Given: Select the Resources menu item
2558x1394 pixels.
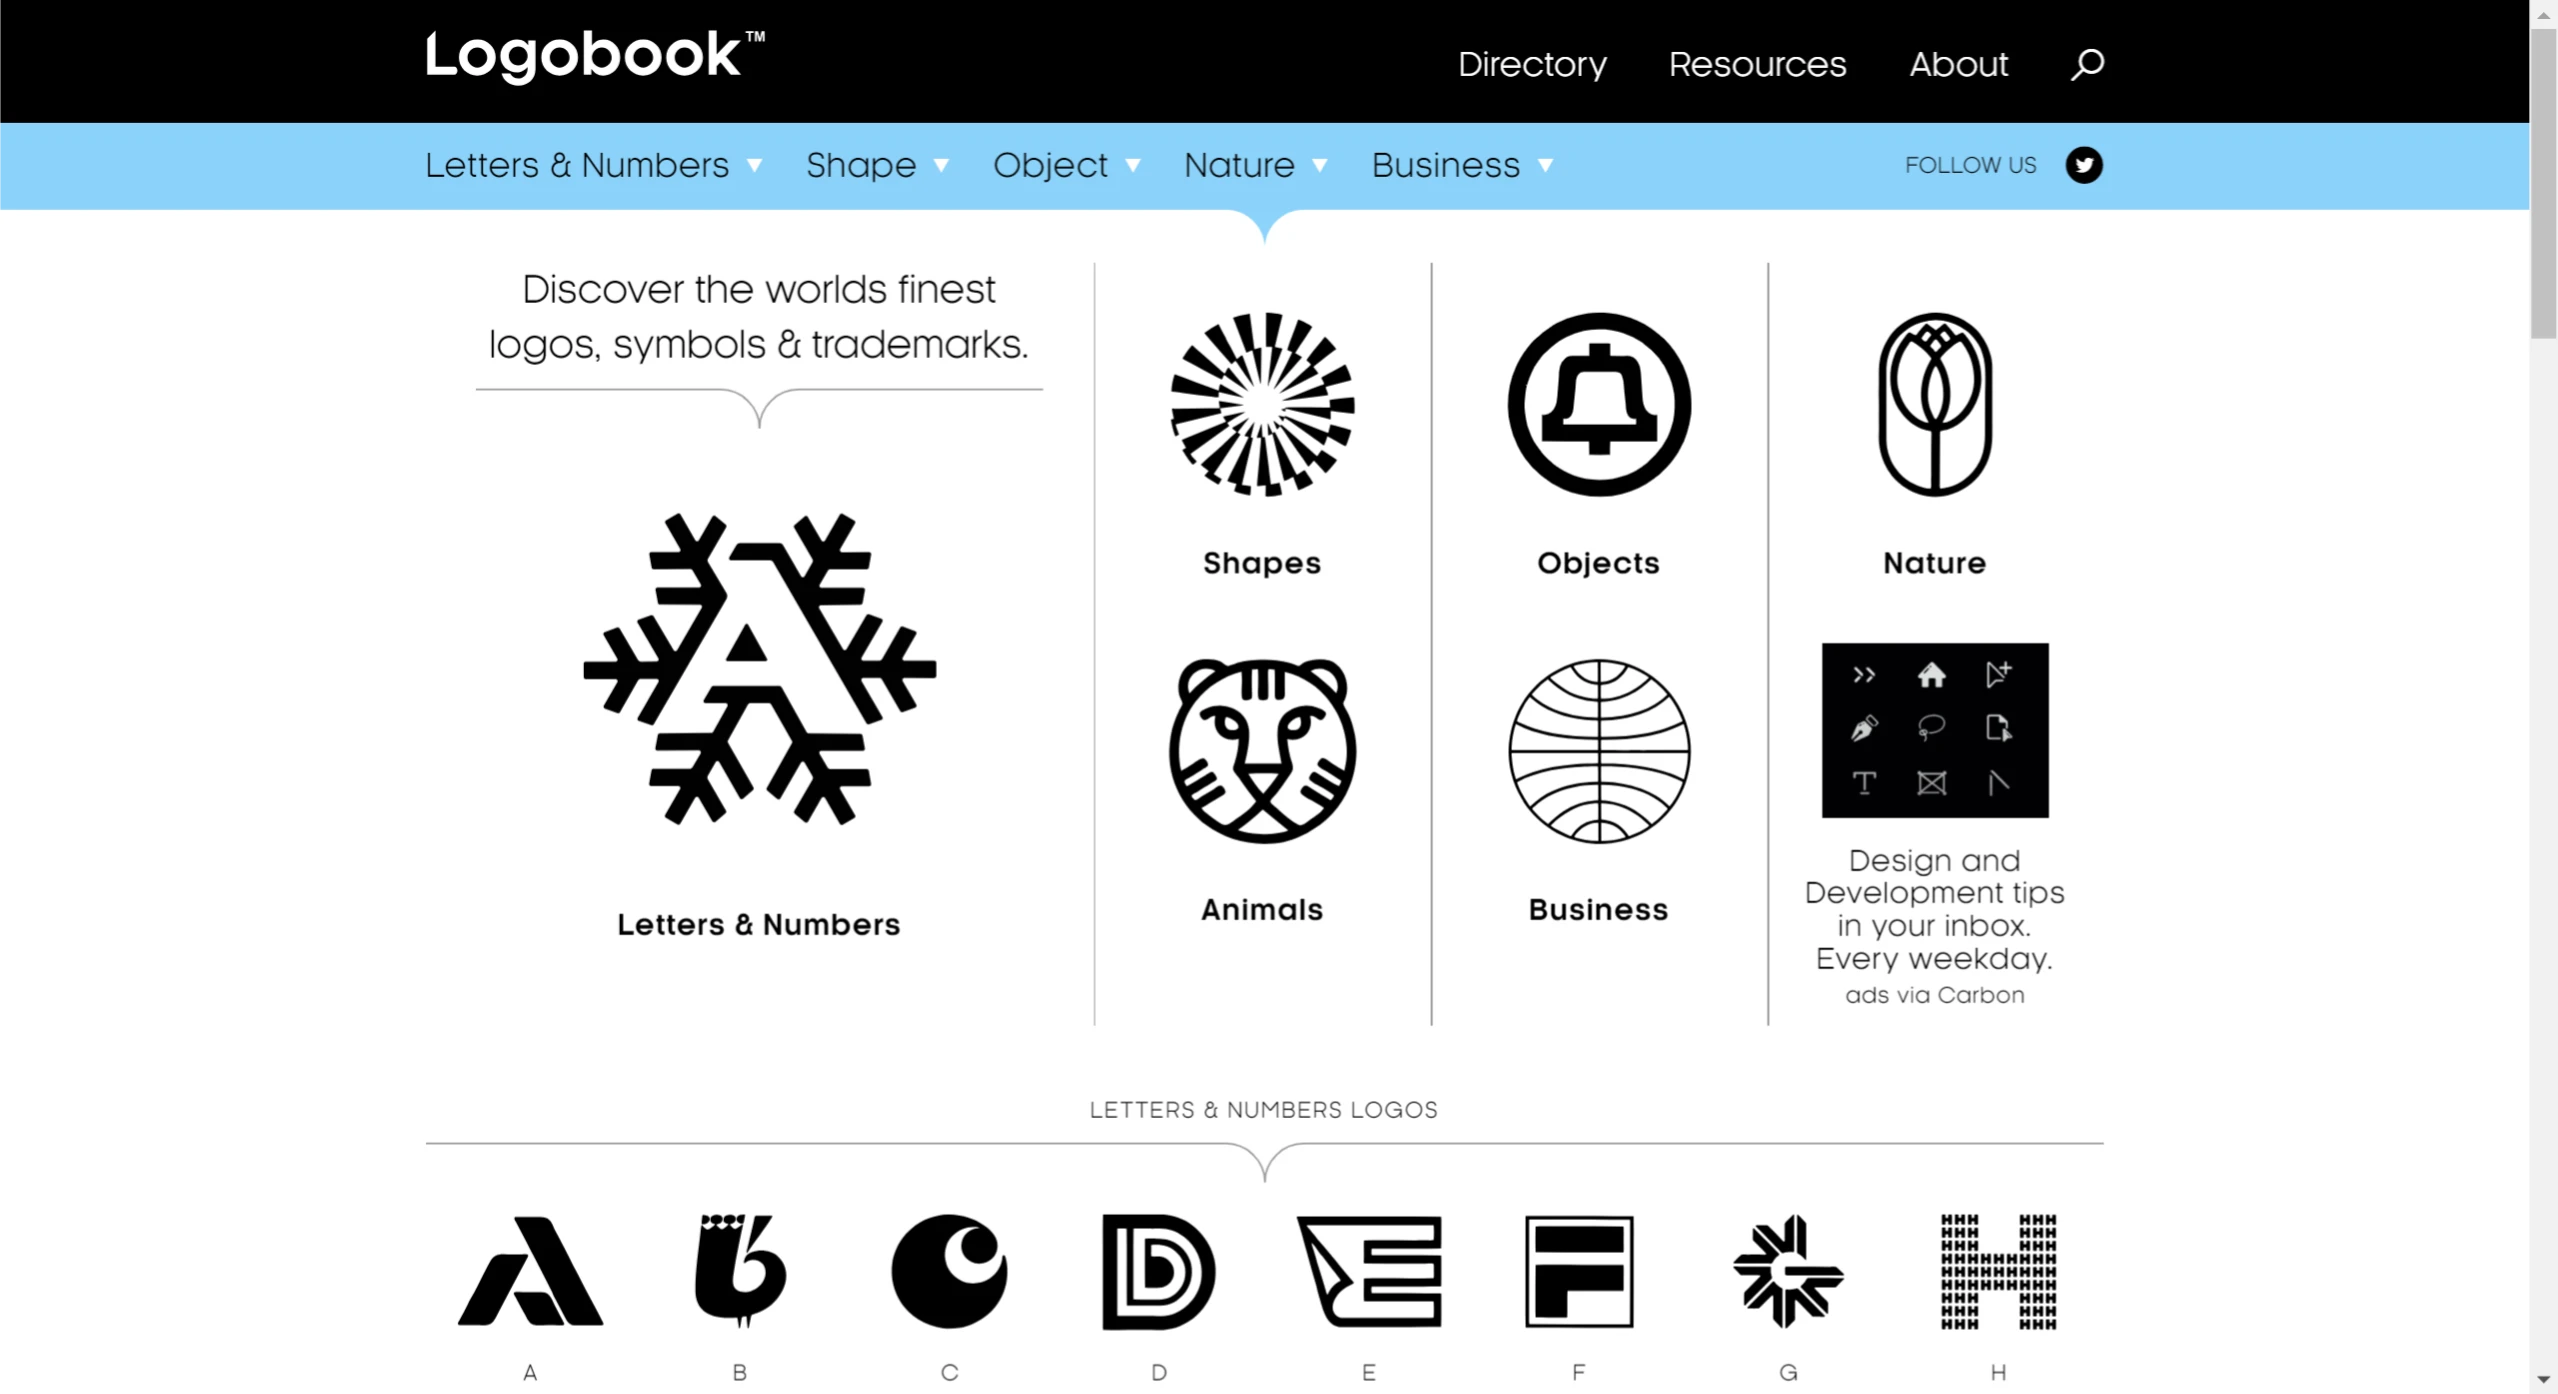Looking at the screenshot, I should [x=1757, y=64].
